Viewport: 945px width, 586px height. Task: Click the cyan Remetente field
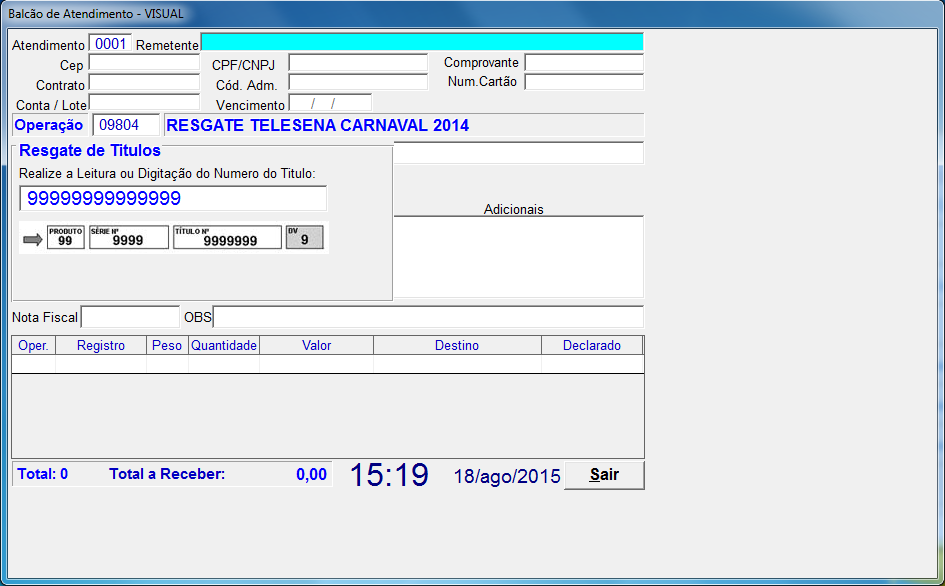(x=422, y=42)
